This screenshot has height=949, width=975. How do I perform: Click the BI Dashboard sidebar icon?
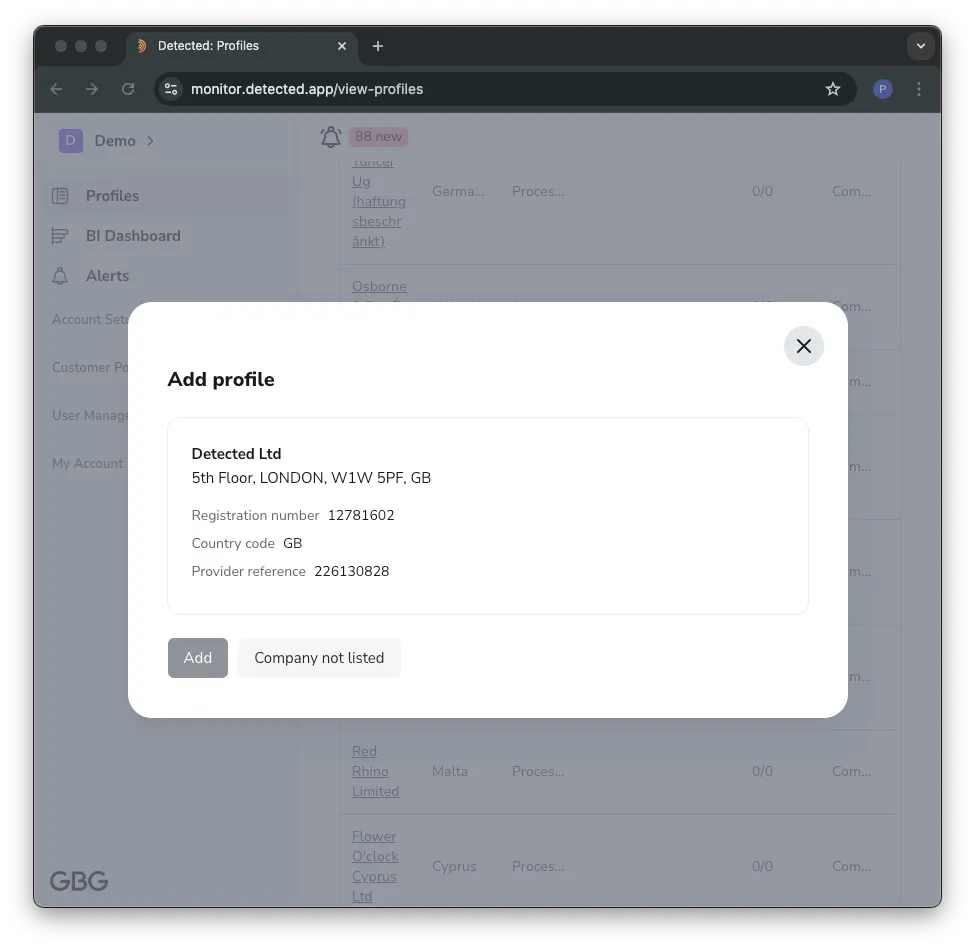click(x=60, y=236)
